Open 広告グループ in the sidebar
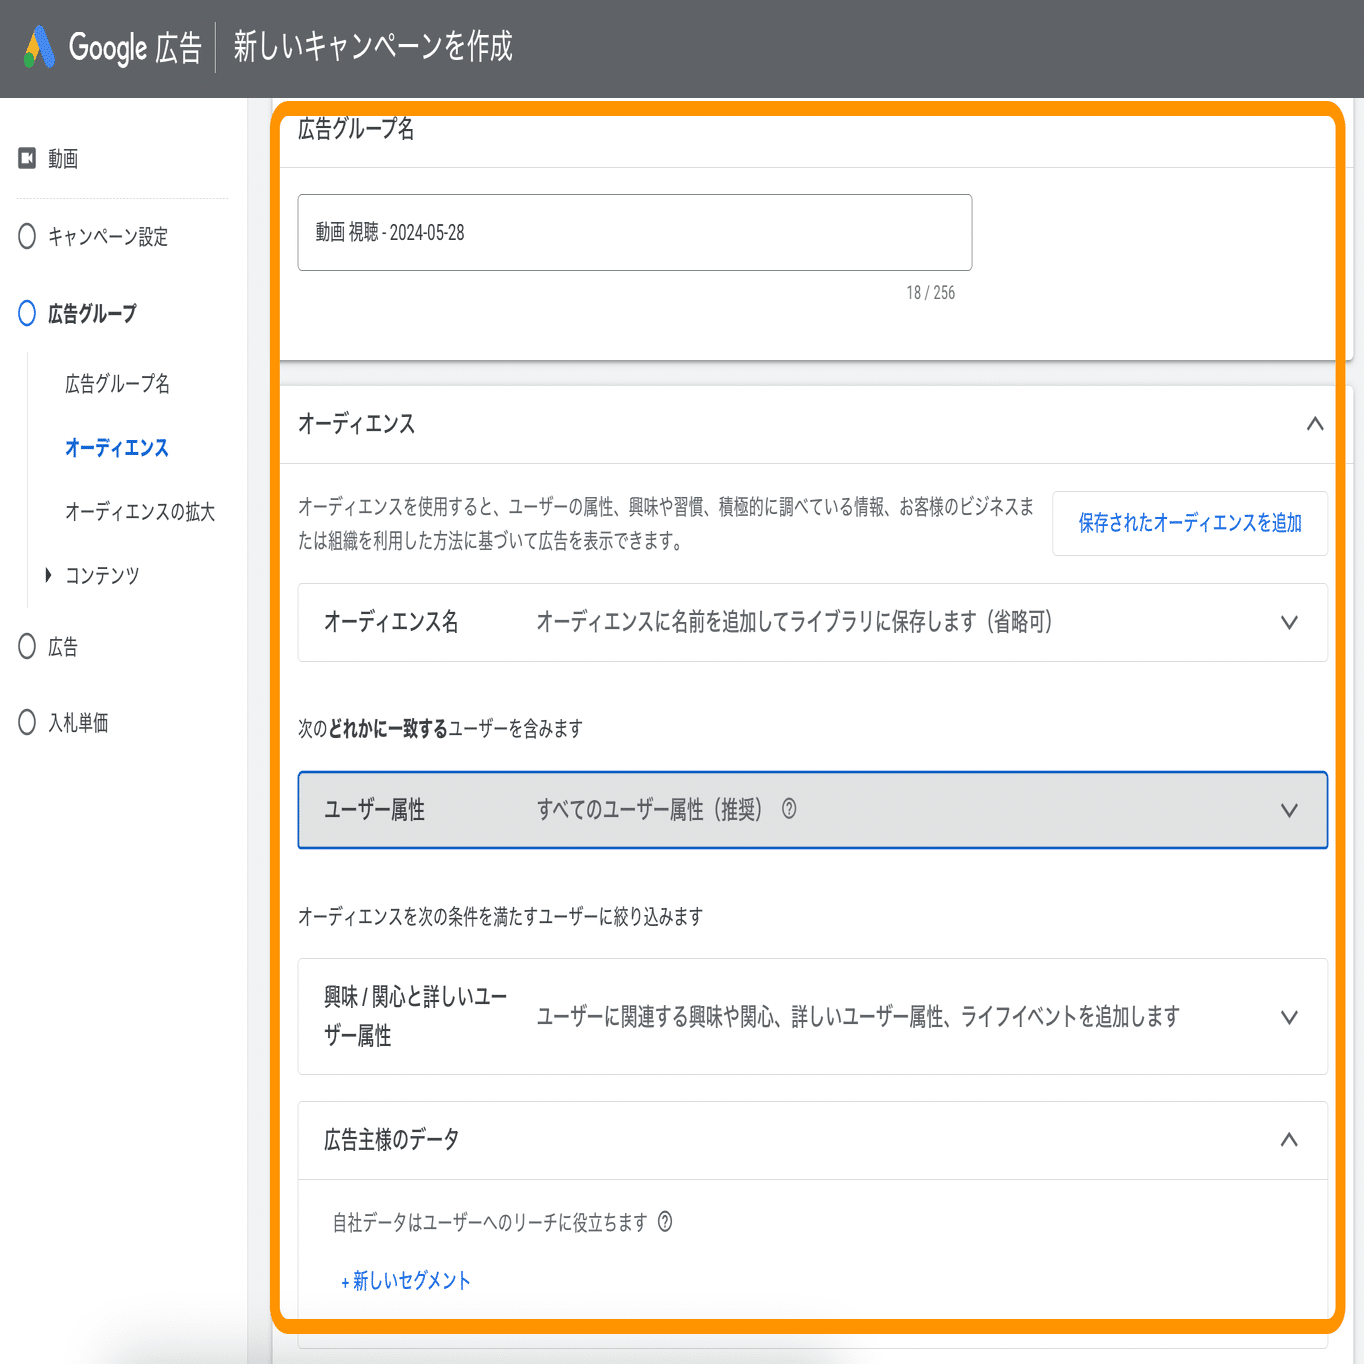Viewport: 1364px width, 1364px height. [x=92, y=314]
